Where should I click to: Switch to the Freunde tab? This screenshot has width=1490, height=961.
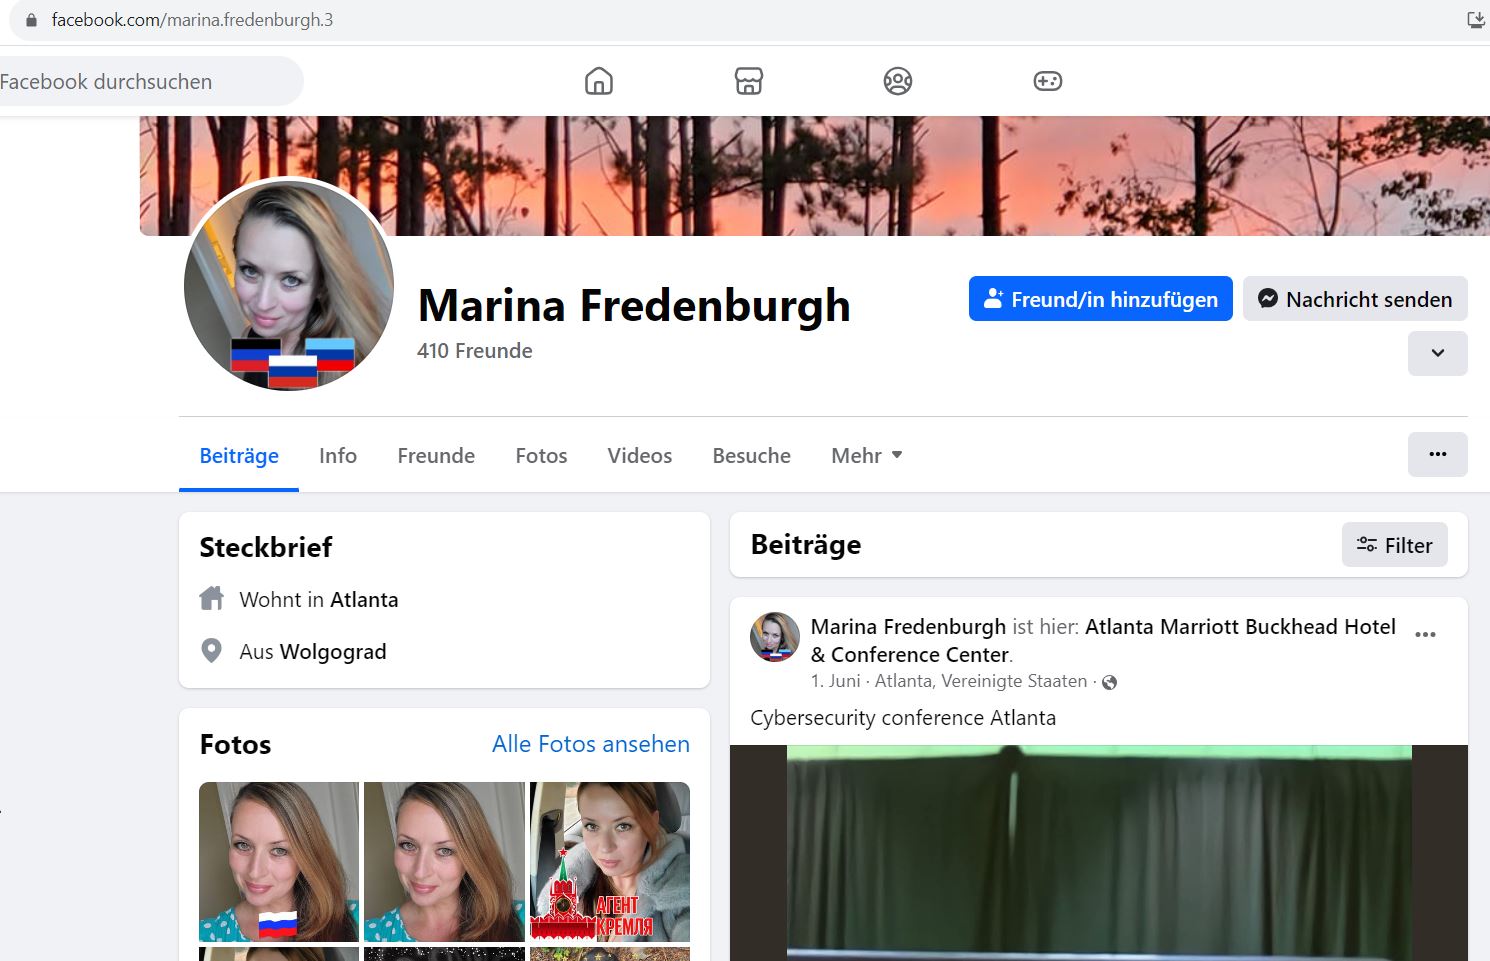436,456
